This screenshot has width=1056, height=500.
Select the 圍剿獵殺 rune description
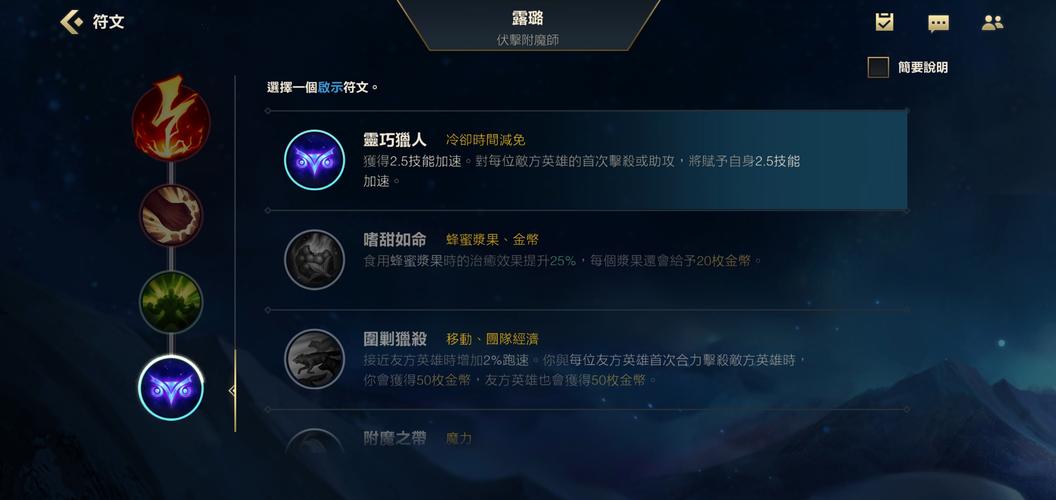(x=584, y=370)
